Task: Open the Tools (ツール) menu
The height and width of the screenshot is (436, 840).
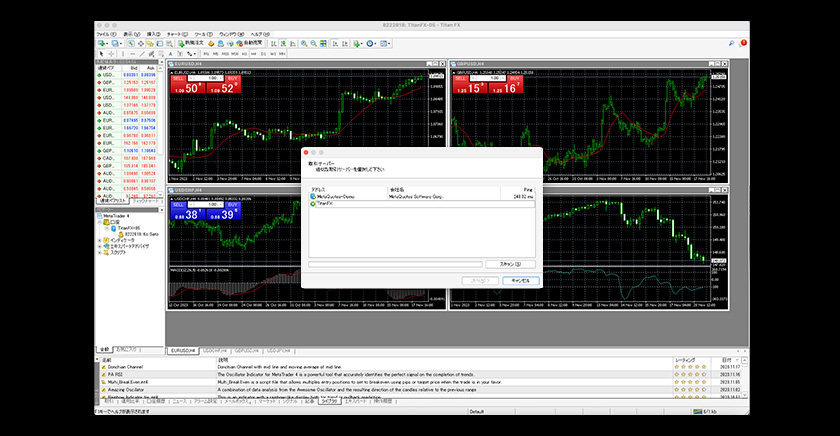Action: pyautogui.click(x=201, y=34)
